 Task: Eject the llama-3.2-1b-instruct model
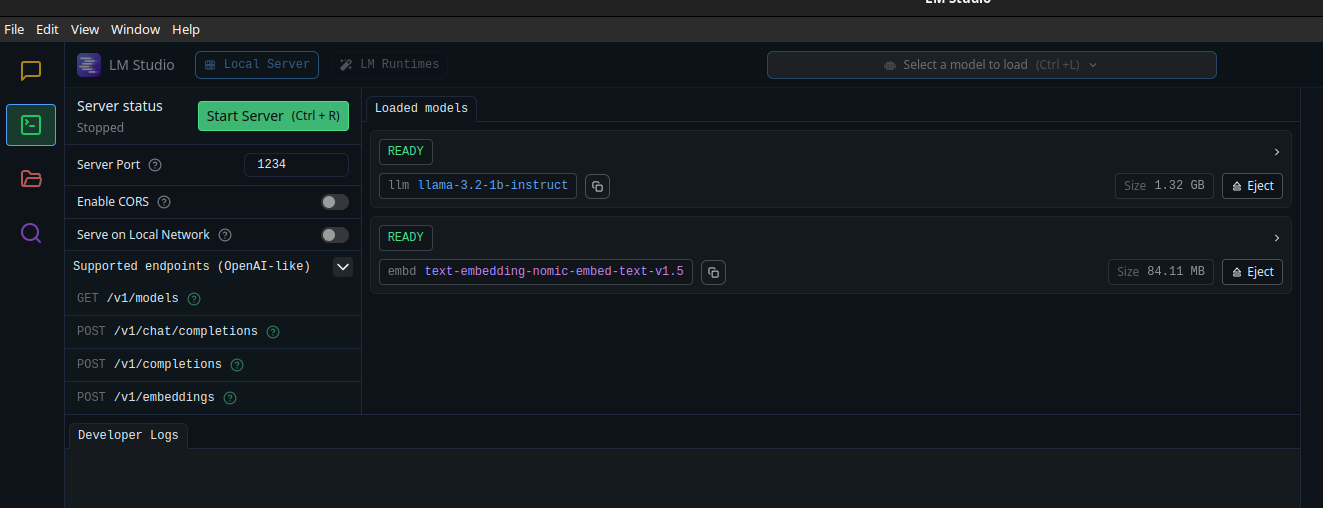point(1252,186)
